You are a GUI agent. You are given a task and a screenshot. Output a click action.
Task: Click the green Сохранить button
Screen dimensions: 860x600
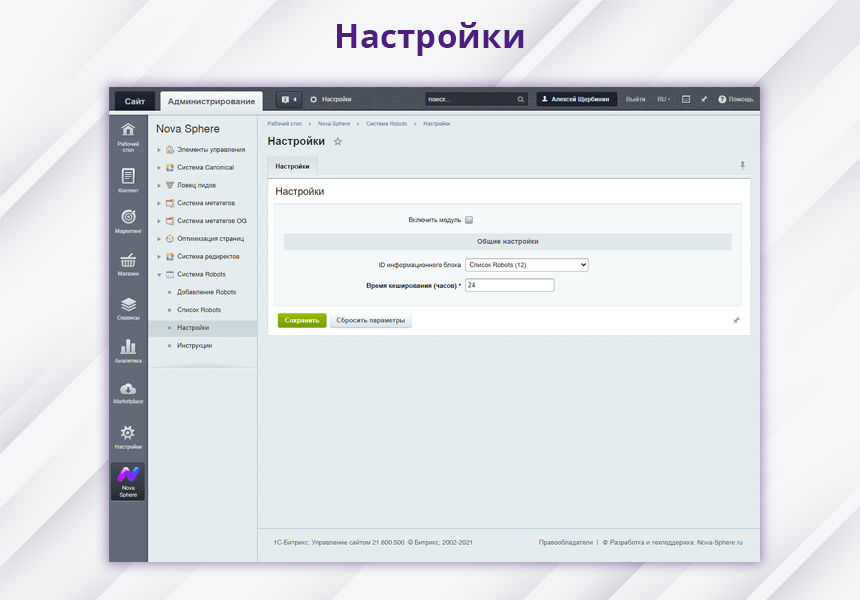tap(302, 321)
